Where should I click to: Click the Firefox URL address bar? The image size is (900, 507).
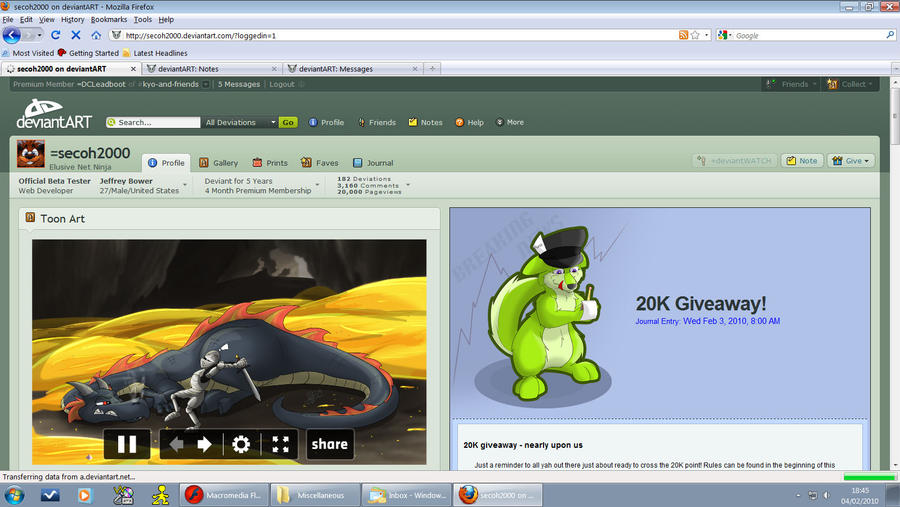click(396, 35)
